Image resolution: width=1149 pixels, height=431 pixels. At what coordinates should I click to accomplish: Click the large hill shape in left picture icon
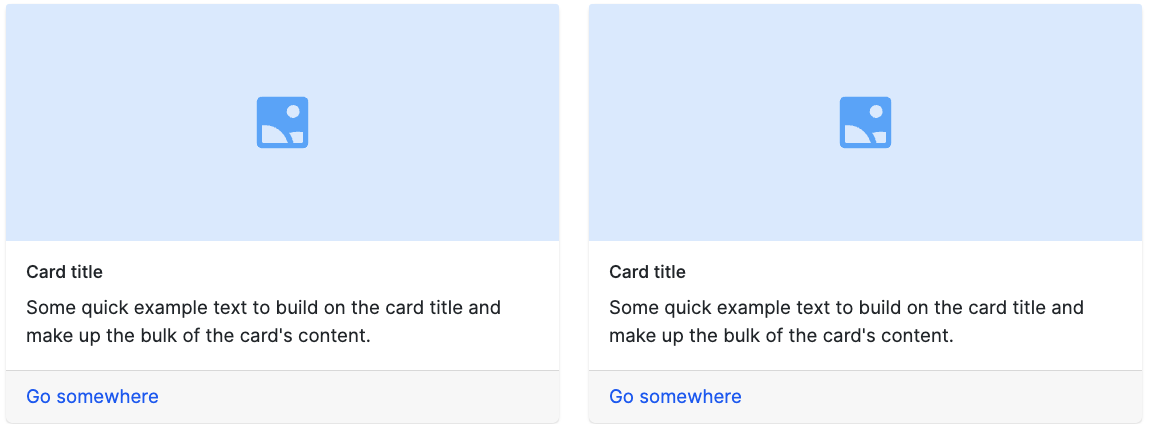click(x=271, y=135)
